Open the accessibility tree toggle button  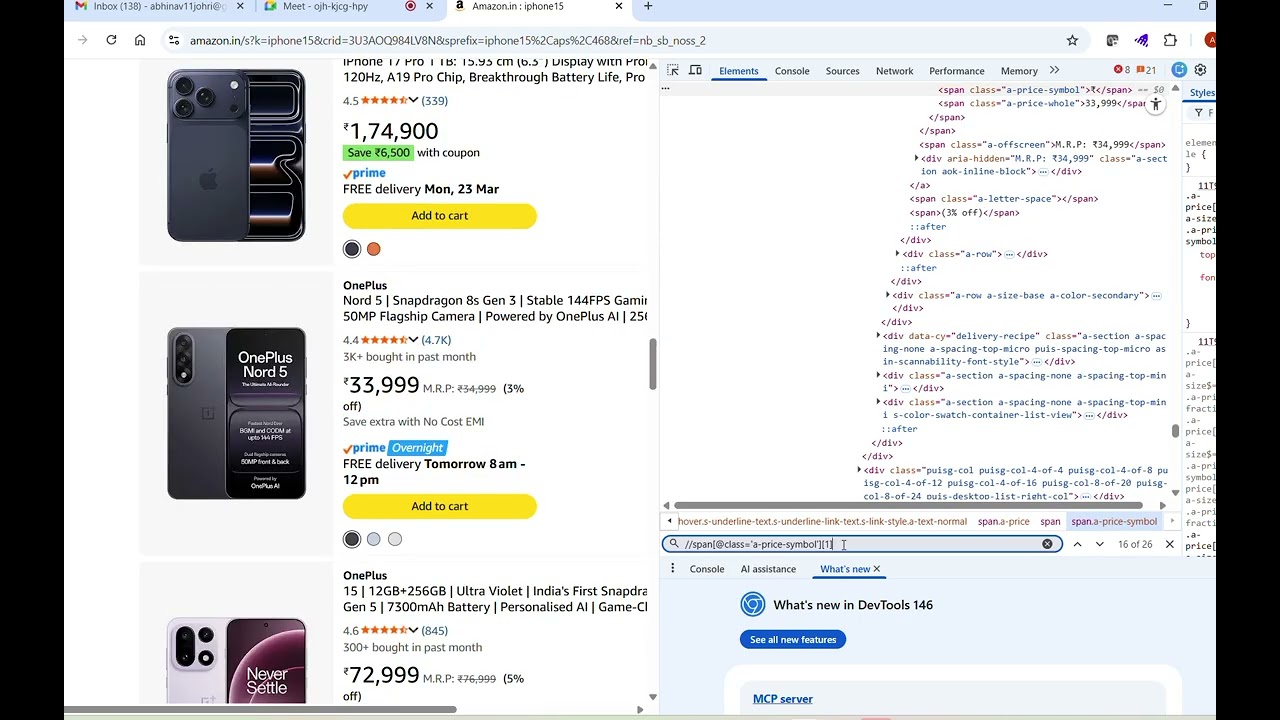coord(1155,104)
